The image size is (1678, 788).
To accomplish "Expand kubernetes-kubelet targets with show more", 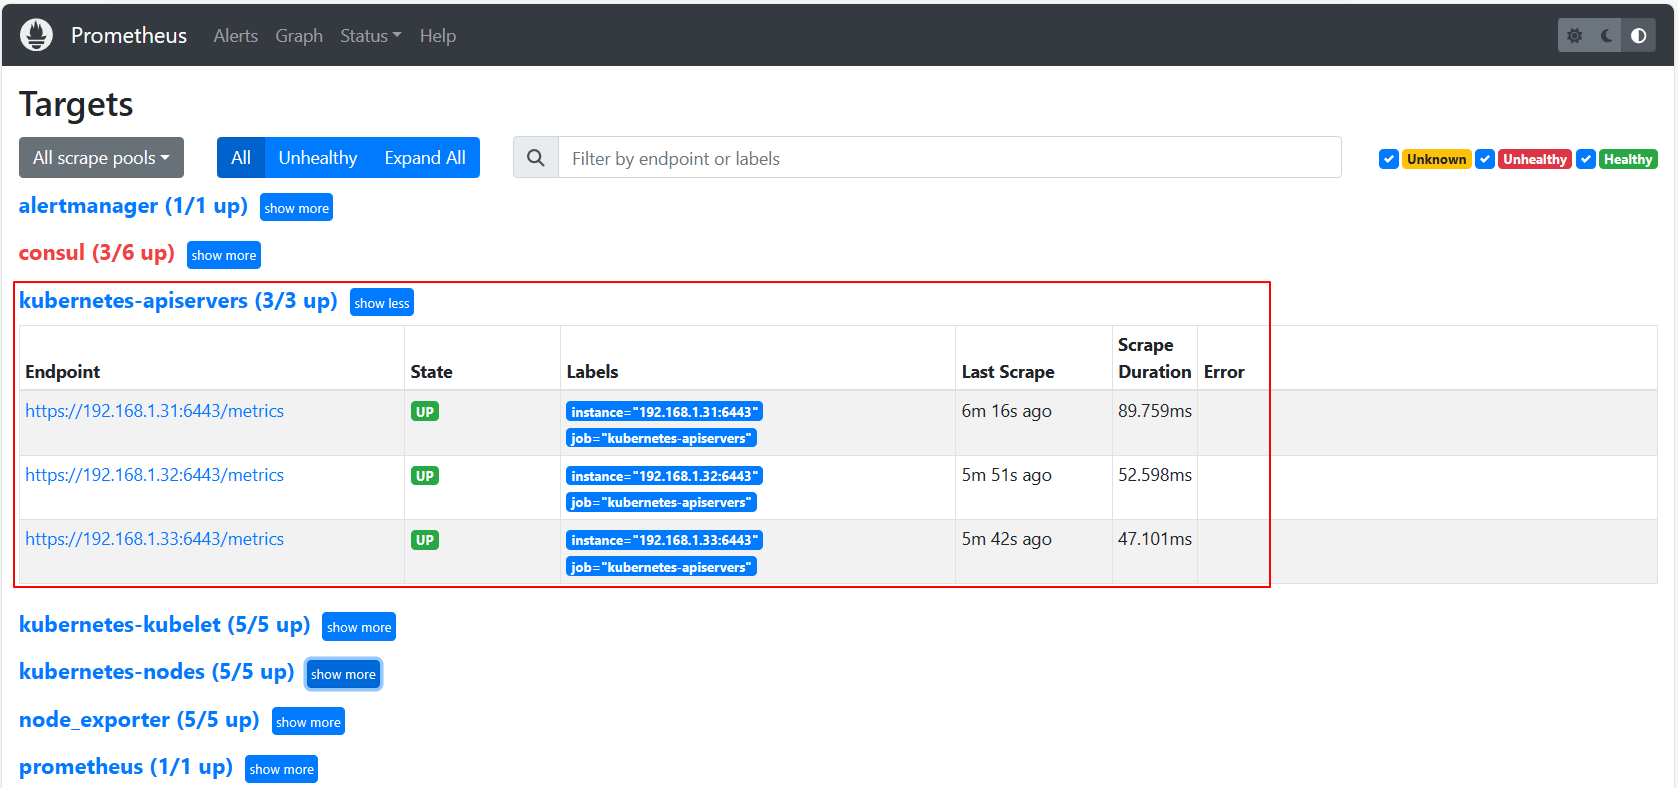I will (359, 627).
